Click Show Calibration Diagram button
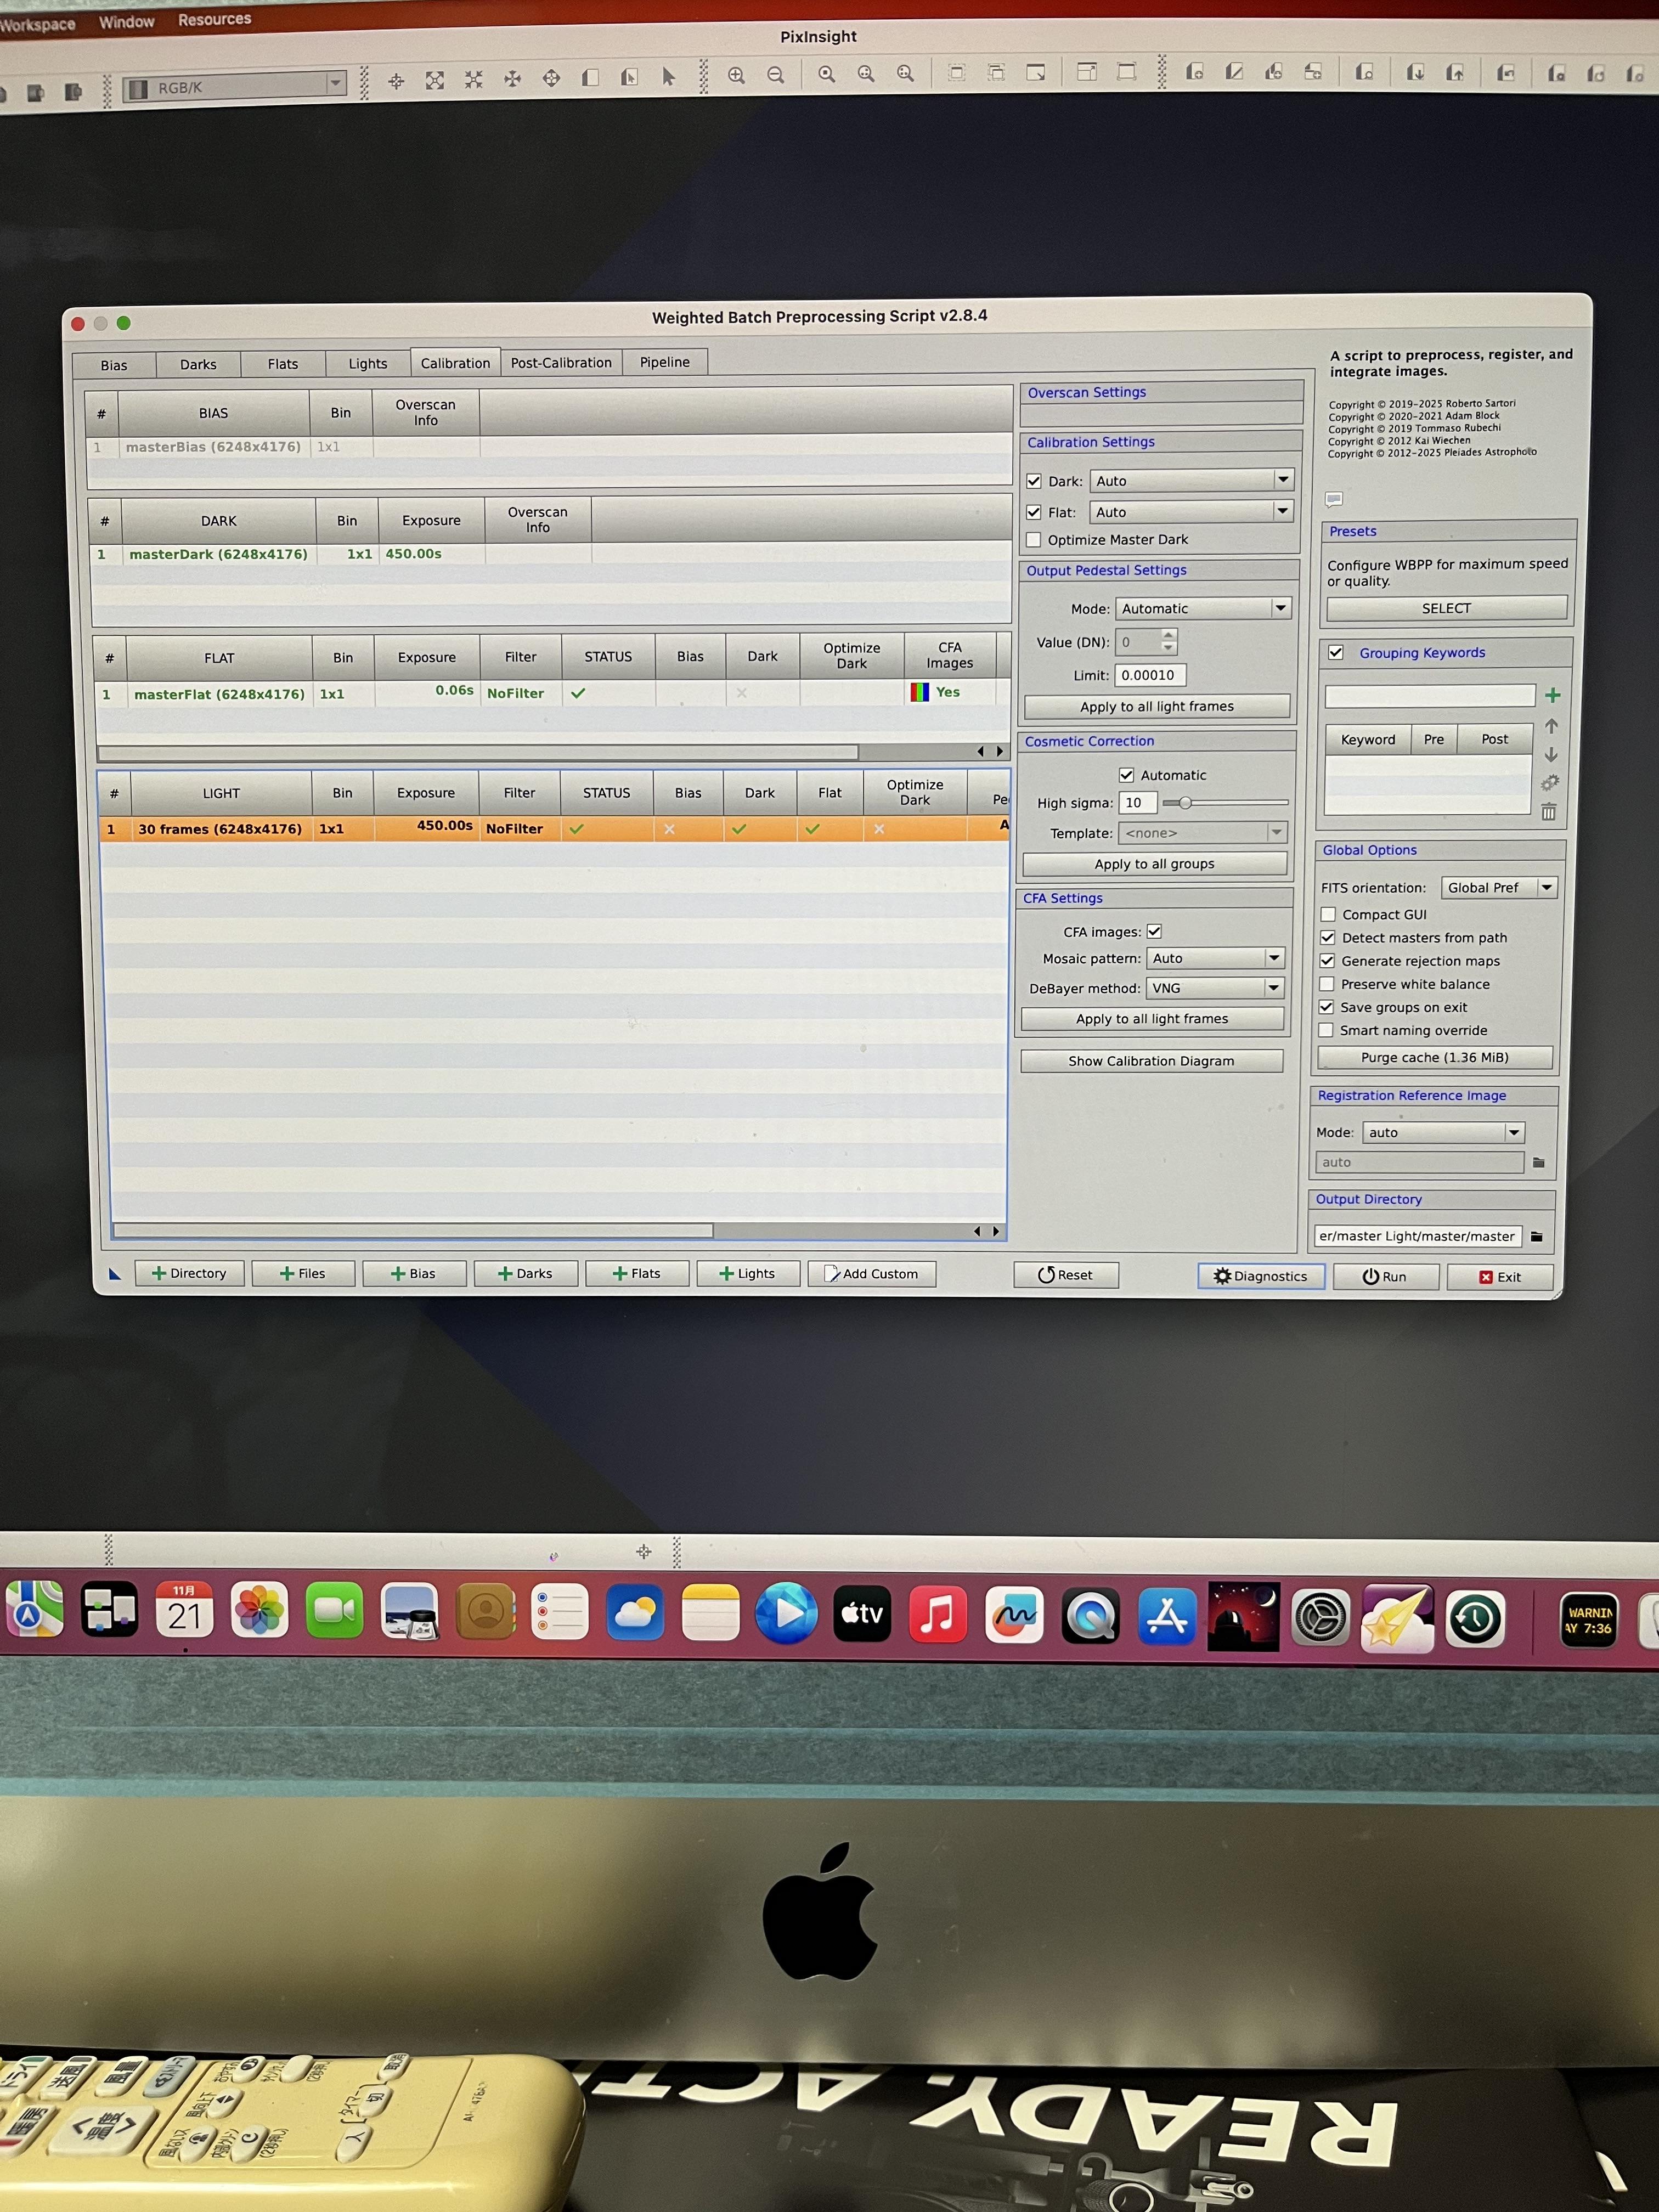Image resolution: width=1659 pixels, height=2212 pixels. point(1151,1061)
